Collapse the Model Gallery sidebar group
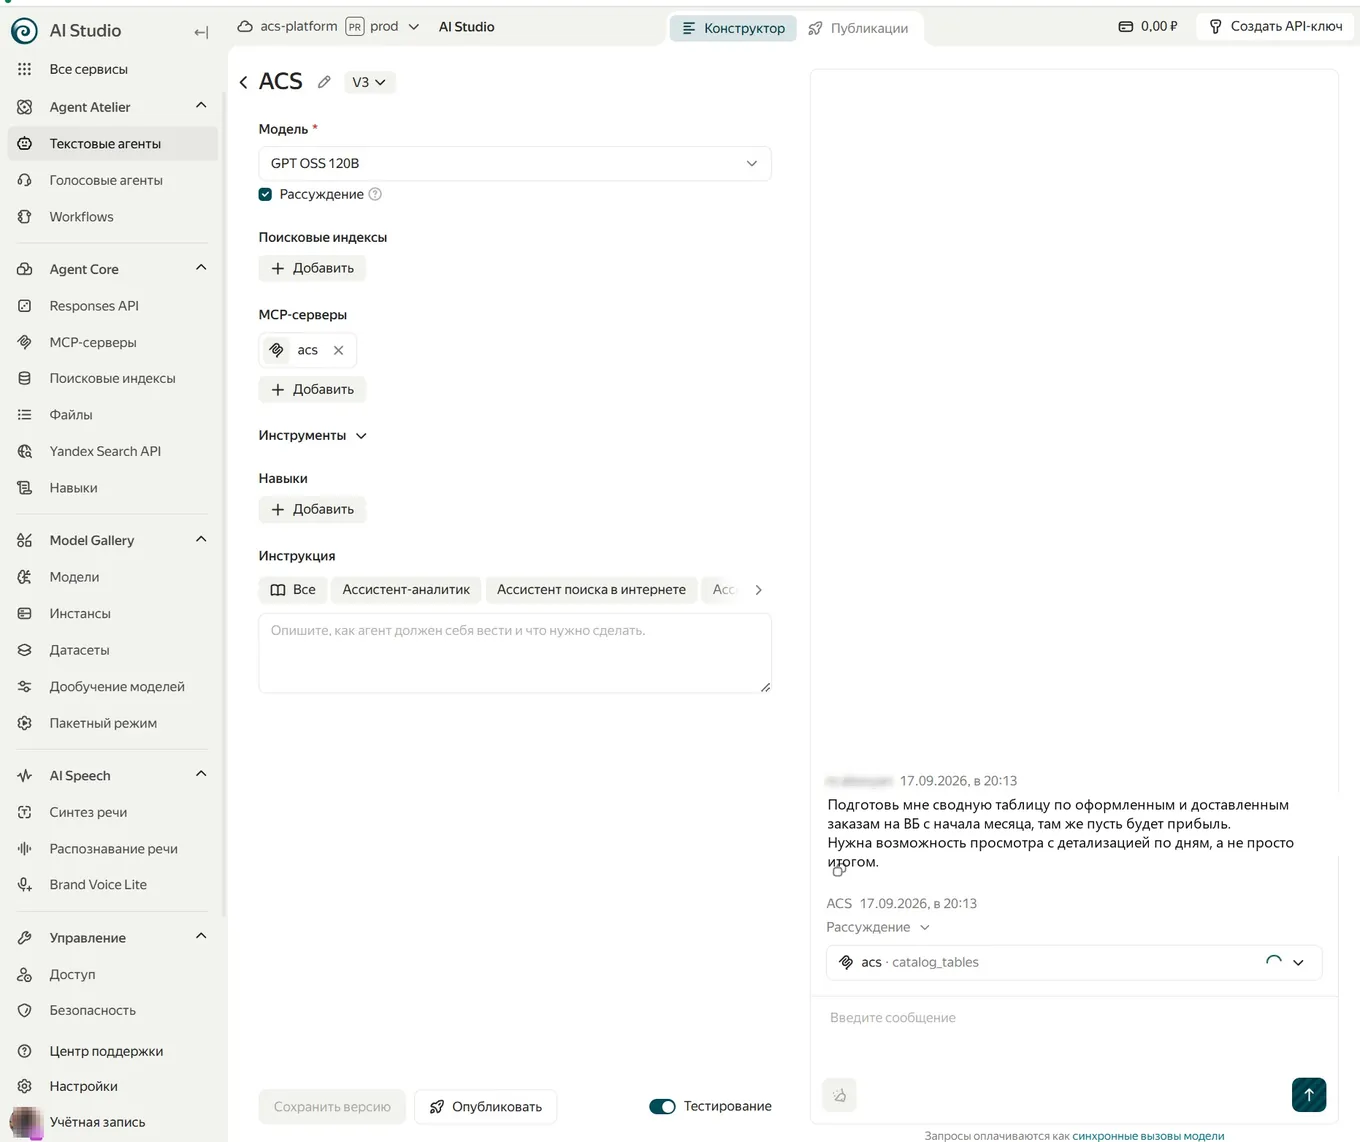Viewport: 1360px width, 1142px height. click(201, 540)
